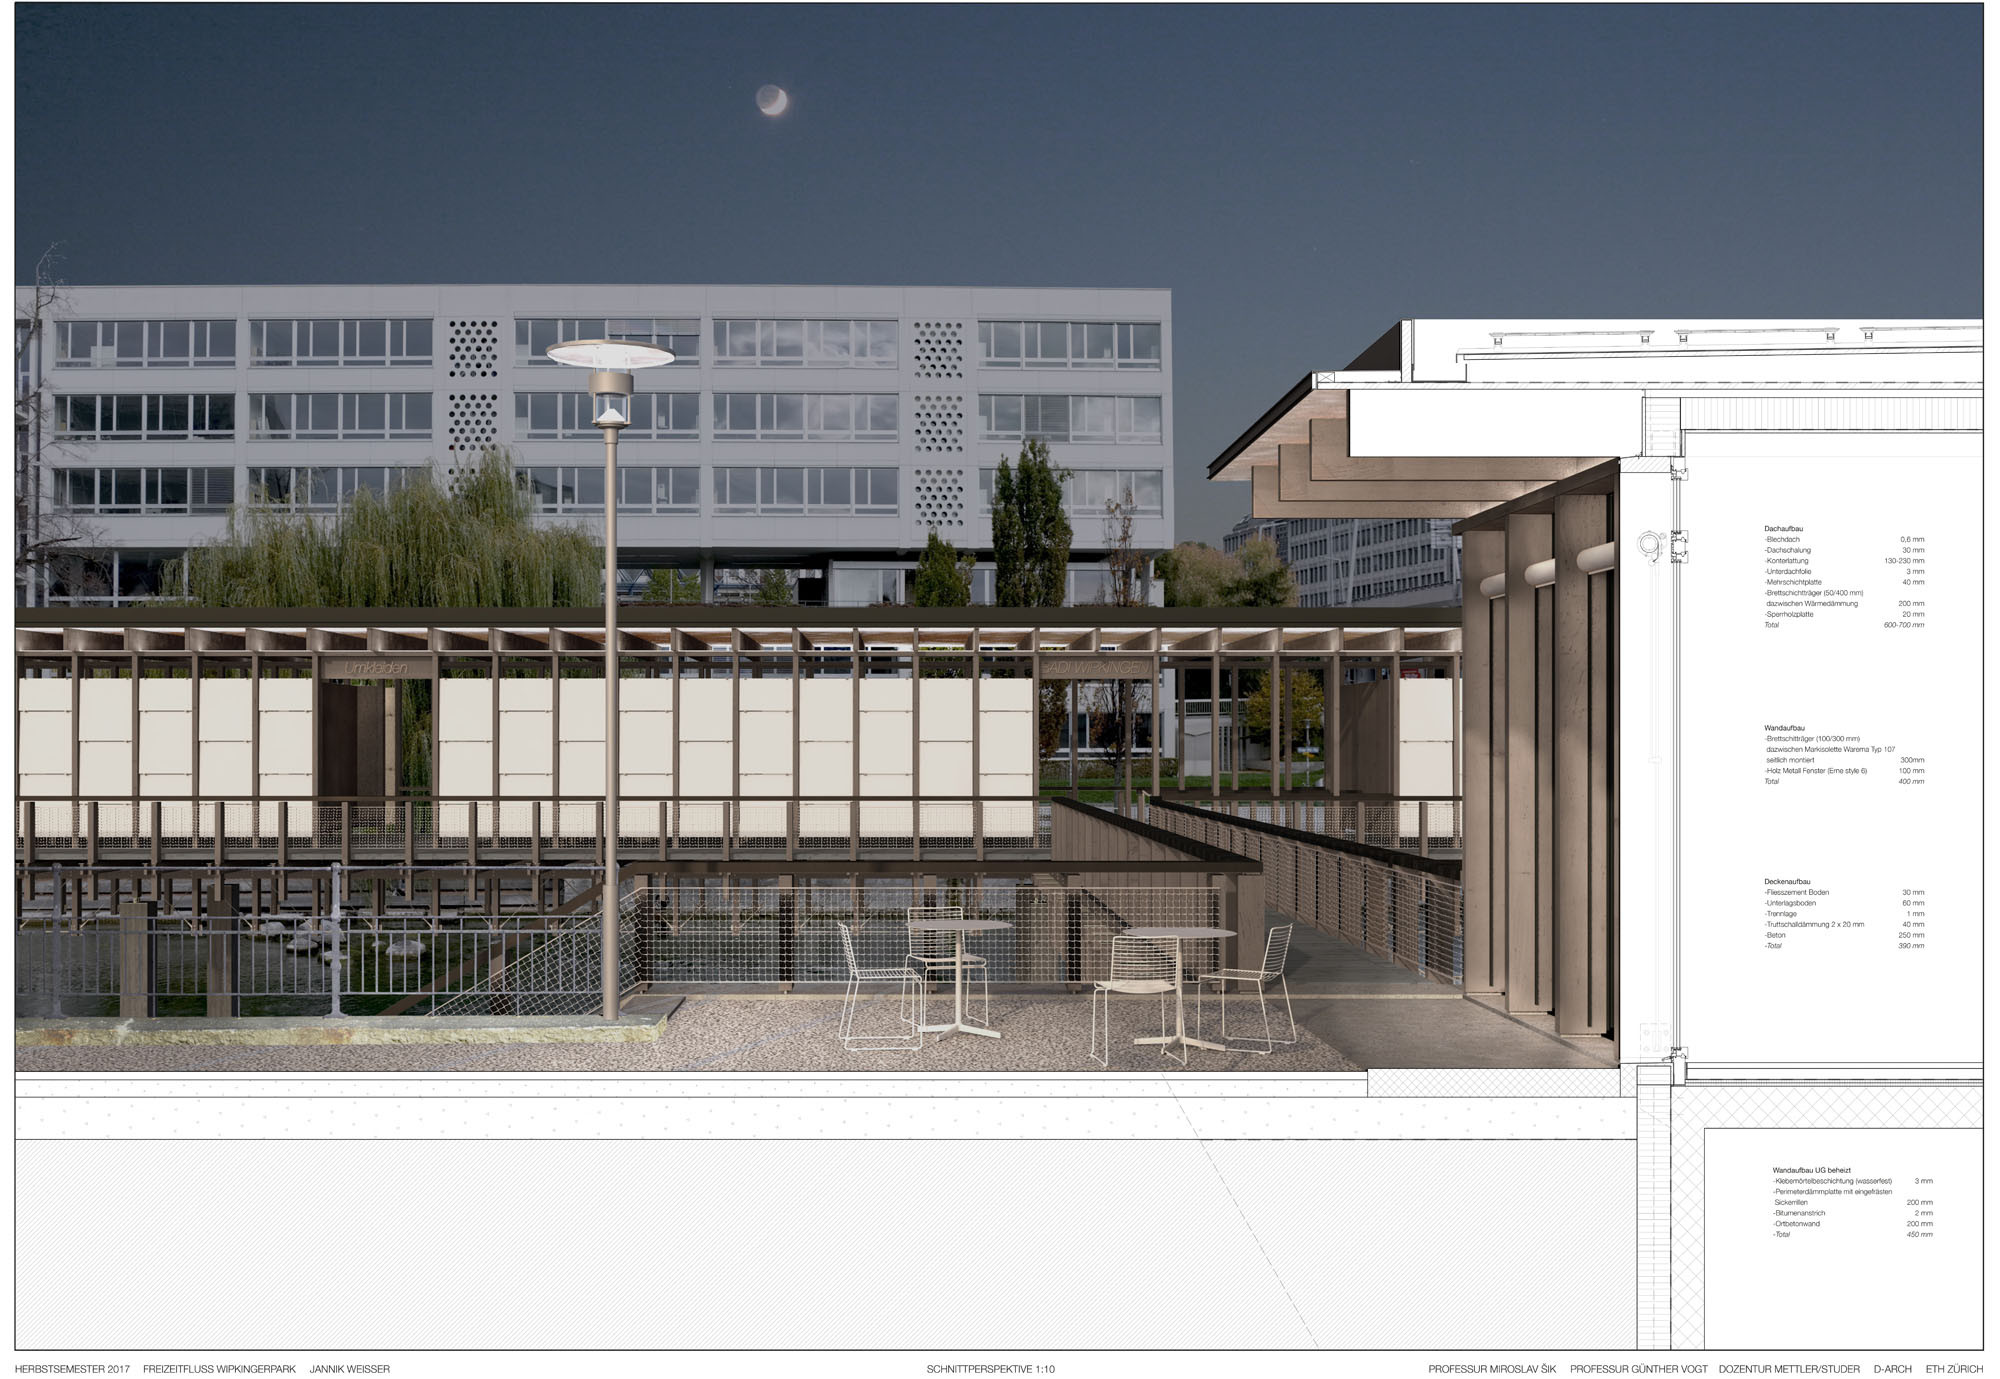
Task: Select the 'D-ARCH' footer label
Action: click(x=1893, y=1369)
